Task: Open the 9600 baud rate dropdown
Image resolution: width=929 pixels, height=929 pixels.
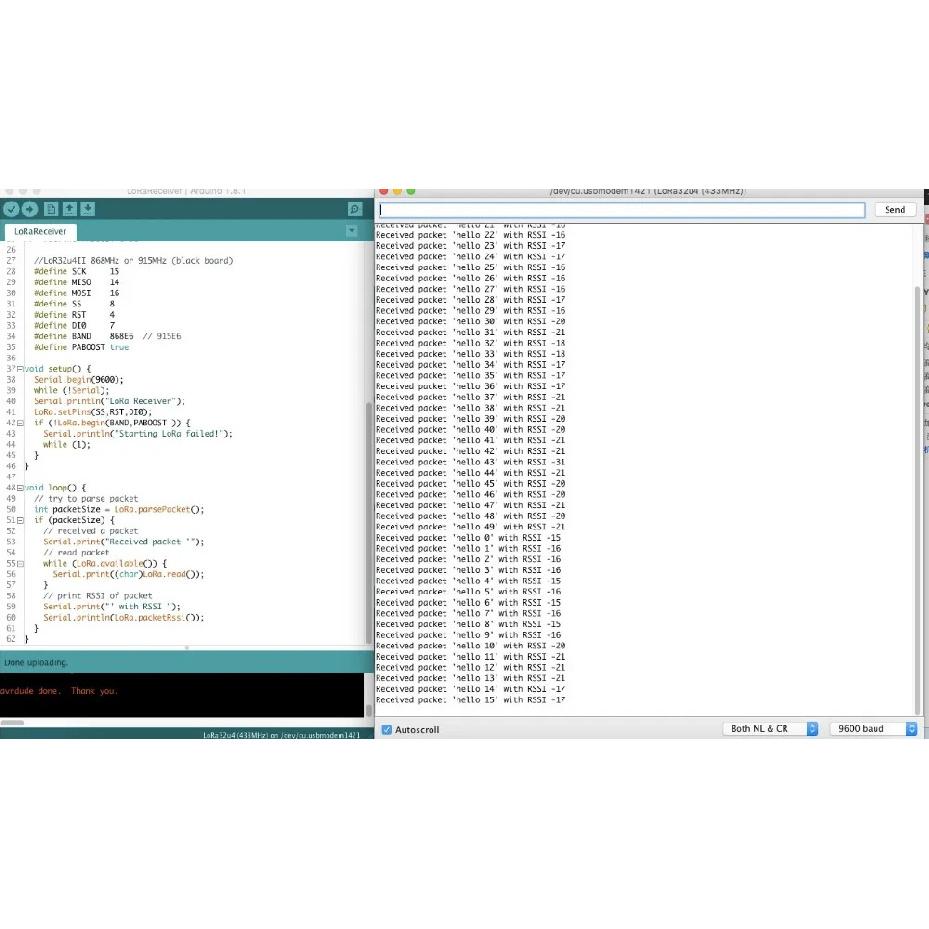Action: [x=873, y=729]
